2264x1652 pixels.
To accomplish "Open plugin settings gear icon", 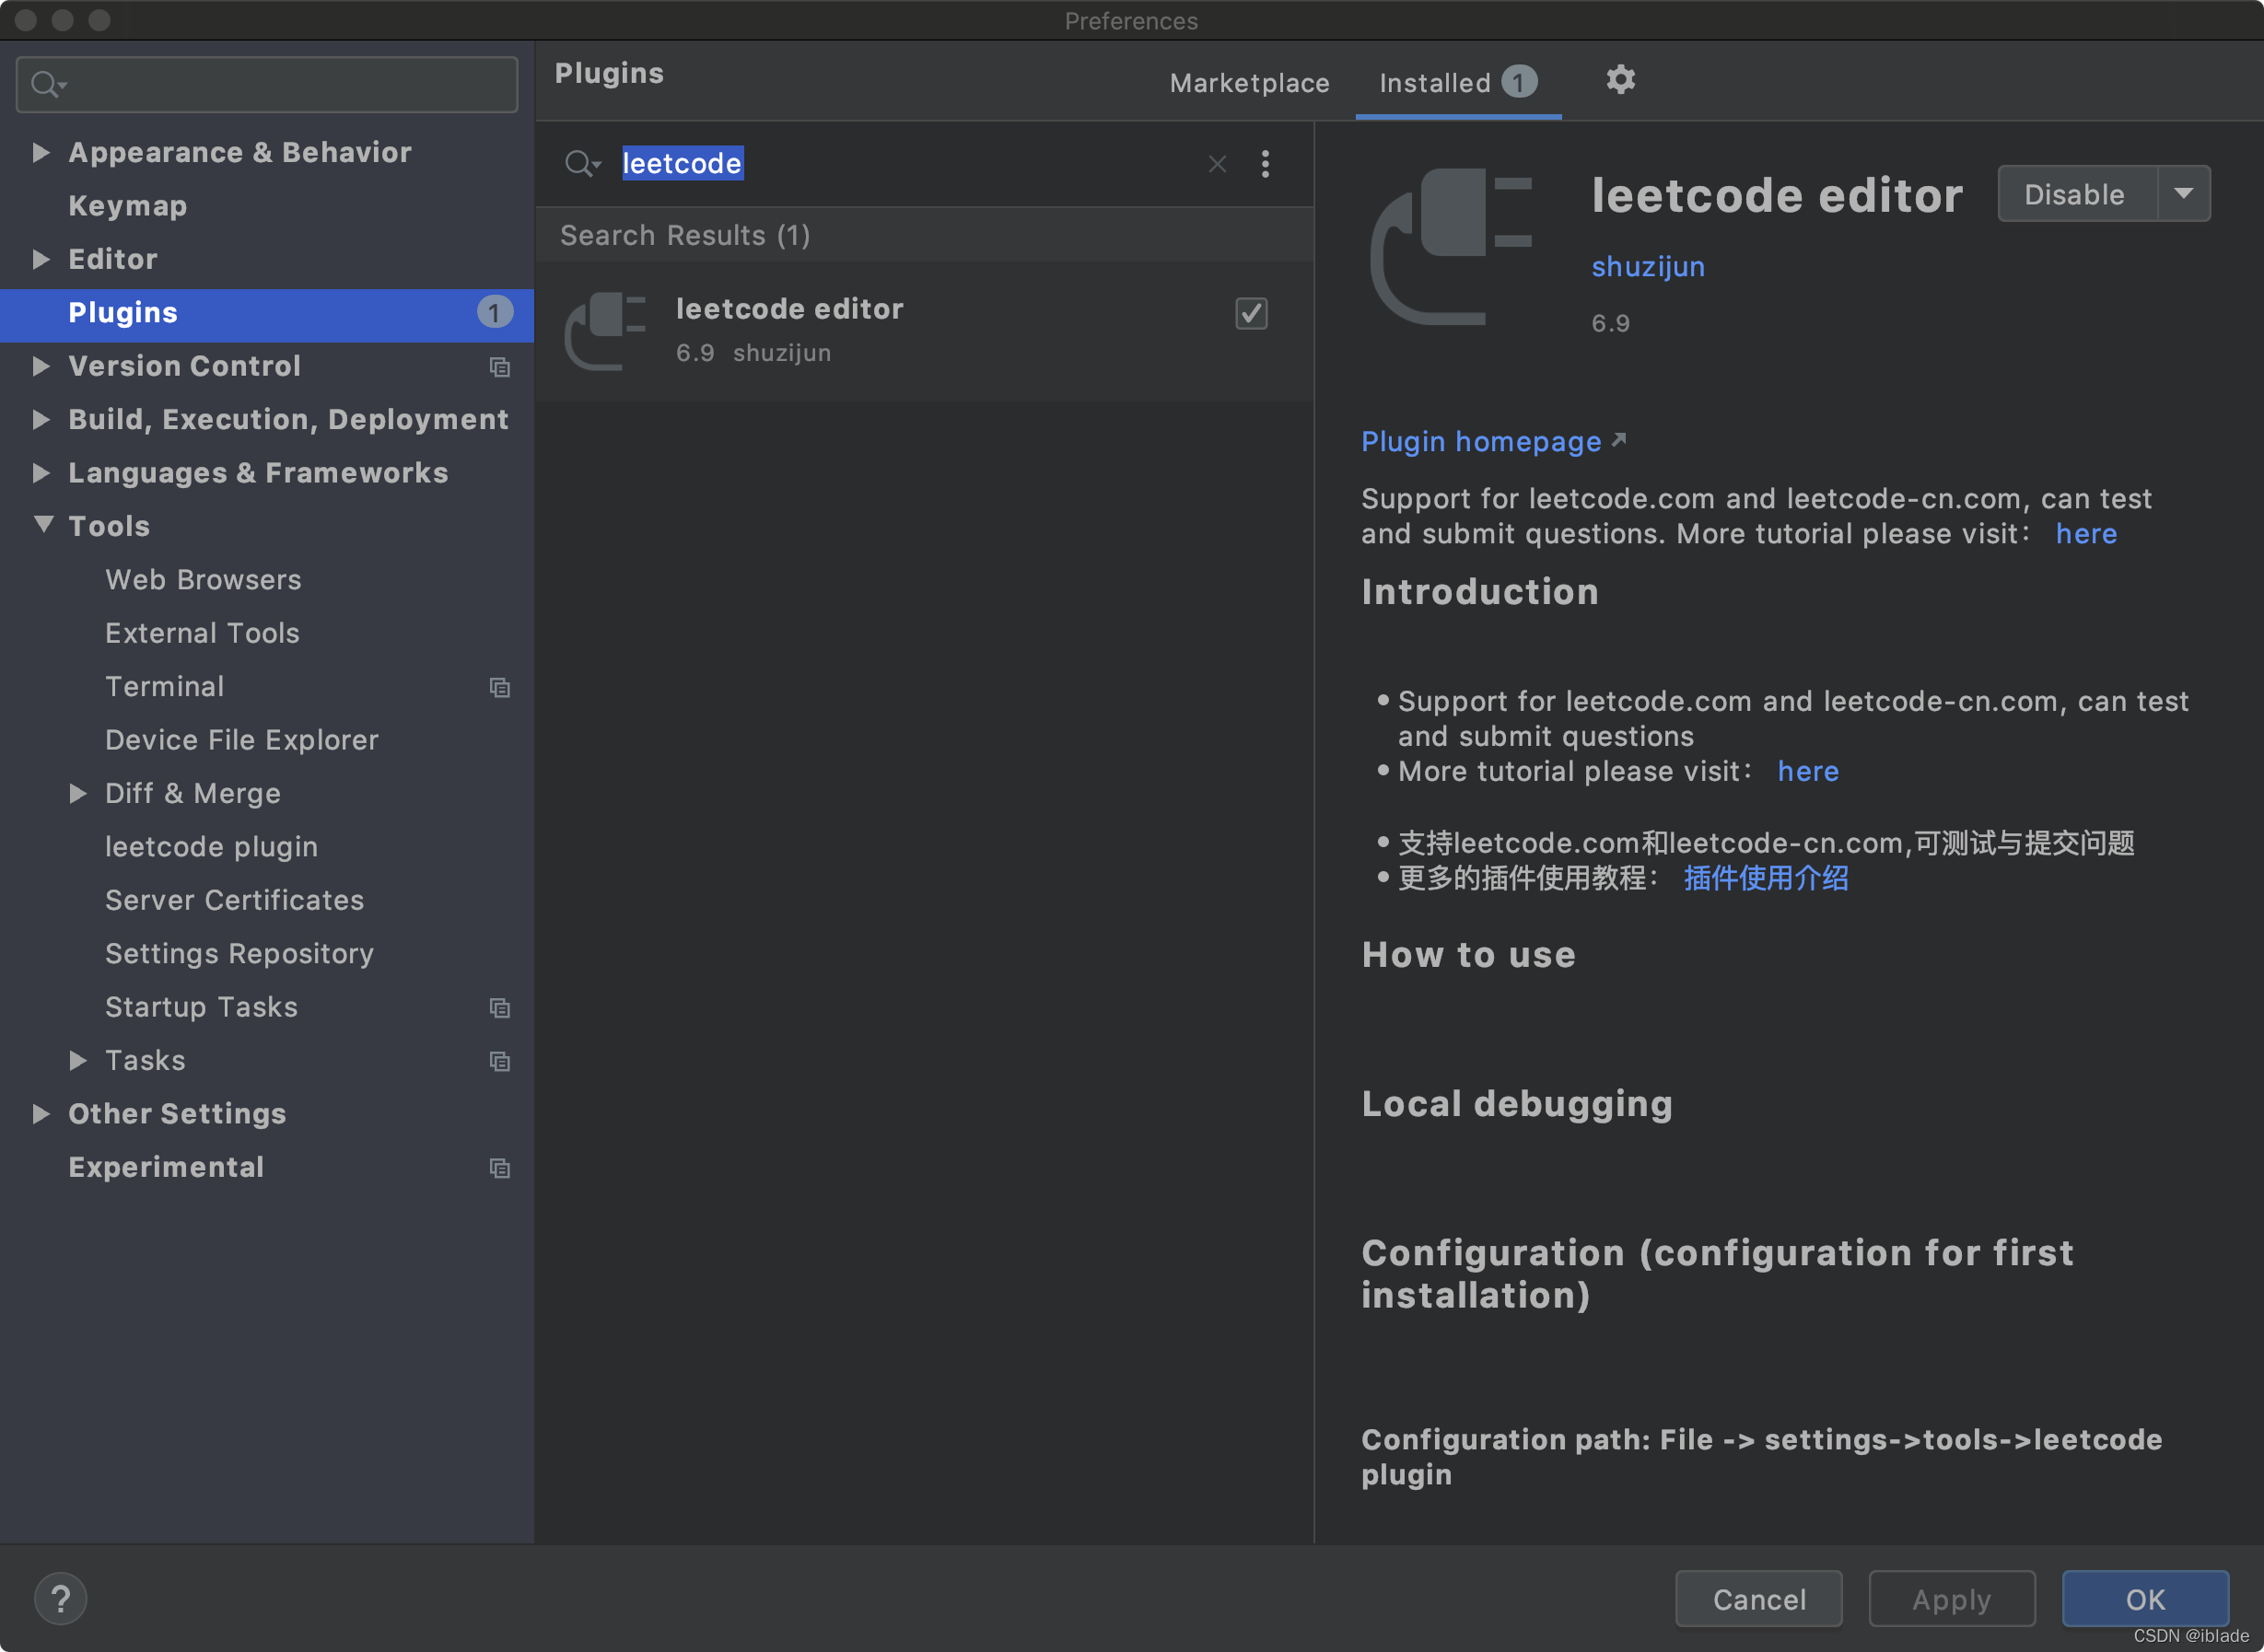I will [1620, 80].
